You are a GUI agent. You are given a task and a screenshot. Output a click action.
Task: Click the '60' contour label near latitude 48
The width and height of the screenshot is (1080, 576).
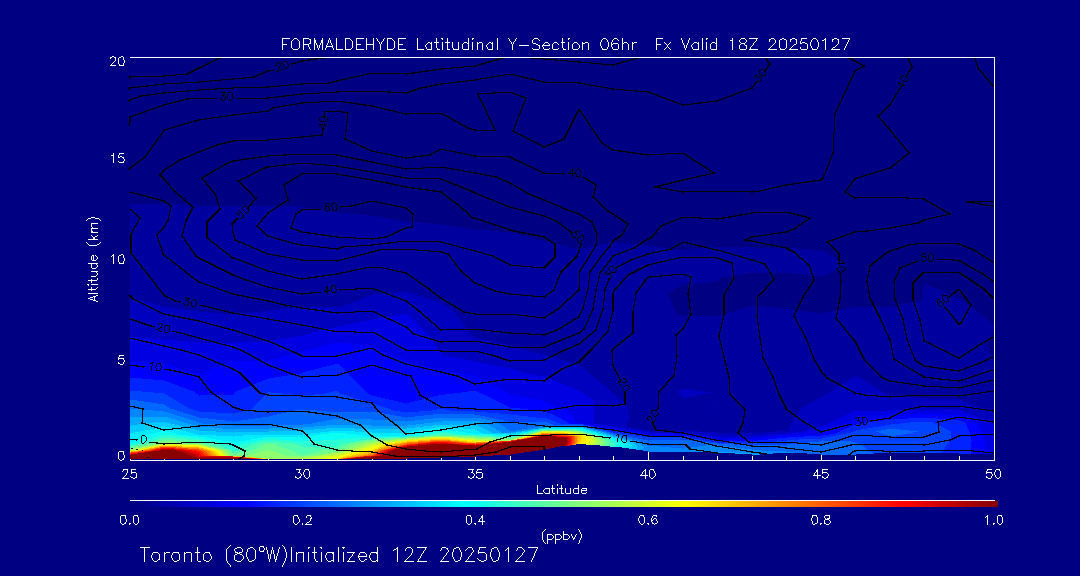(943, 300)
